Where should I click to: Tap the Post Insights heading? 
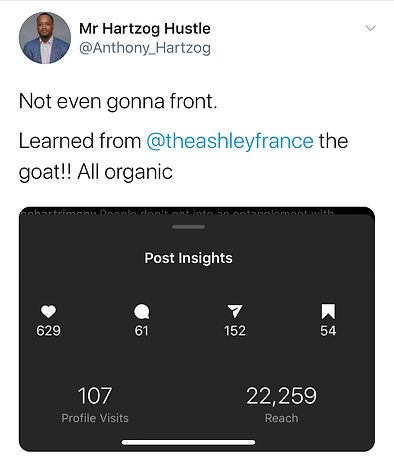pos(188,258)
